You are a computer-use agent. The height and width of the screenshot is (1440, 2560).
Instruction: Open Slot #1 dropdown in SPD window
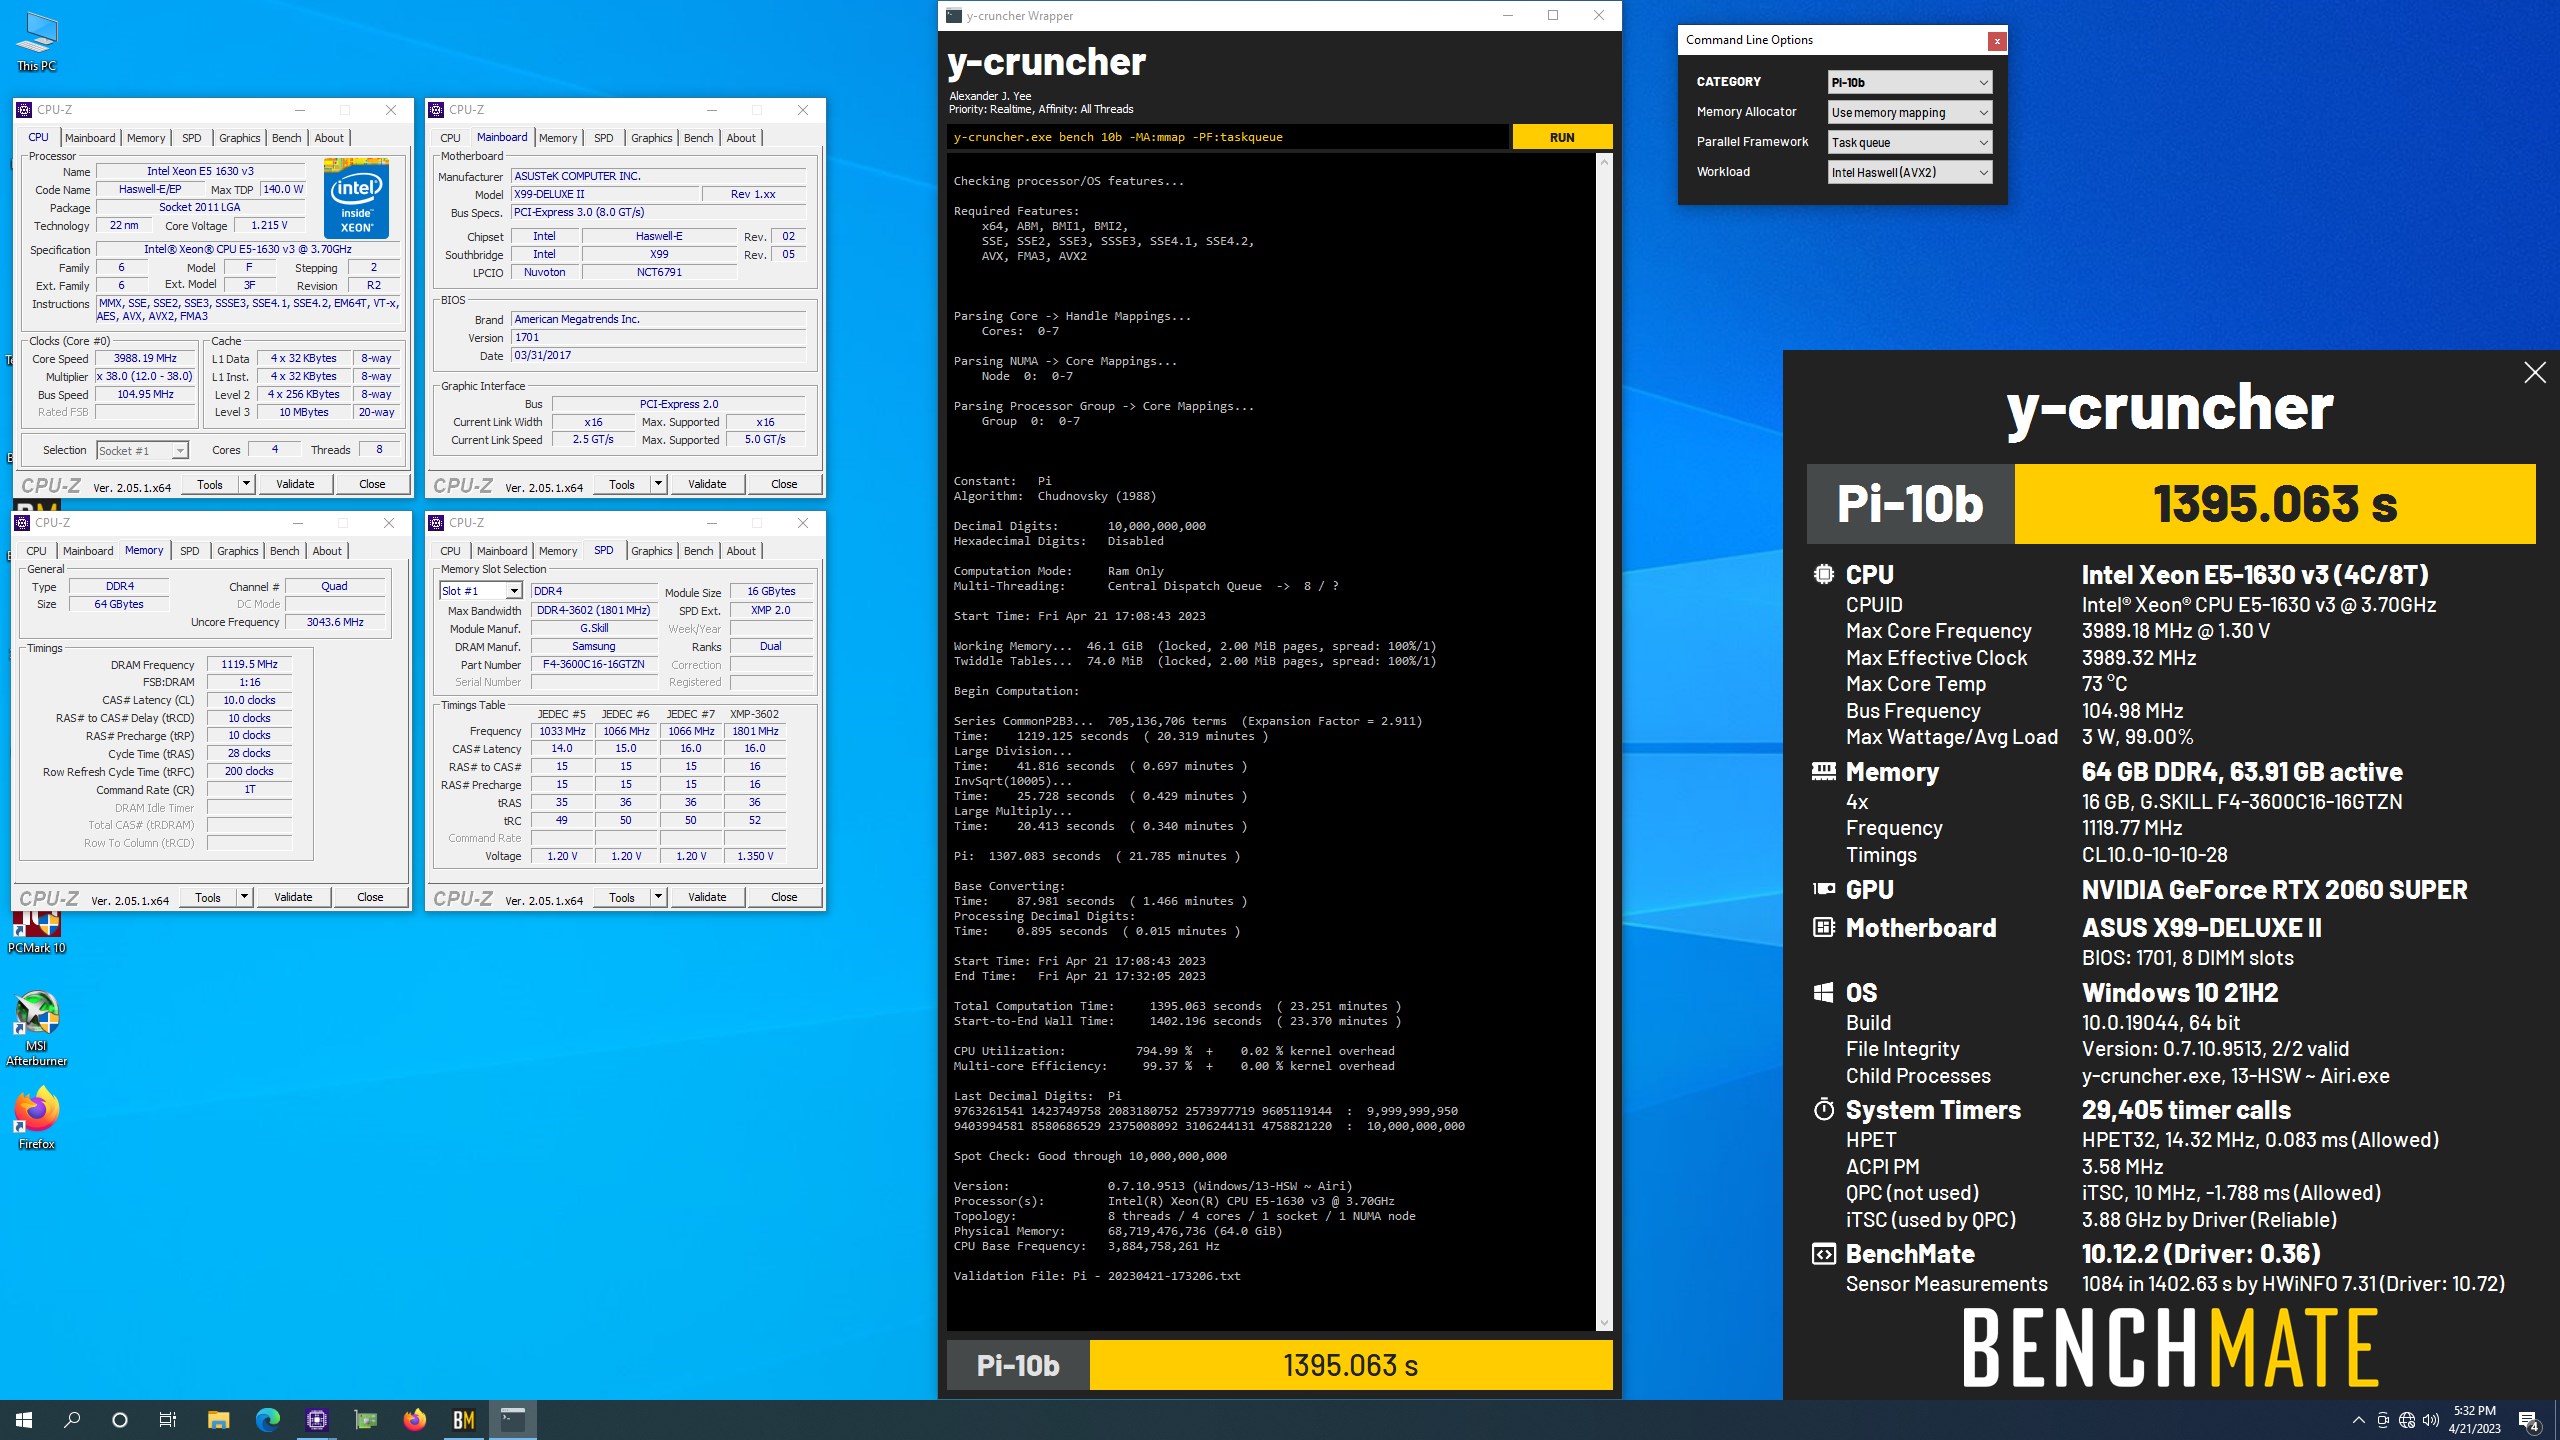[481, 591]
